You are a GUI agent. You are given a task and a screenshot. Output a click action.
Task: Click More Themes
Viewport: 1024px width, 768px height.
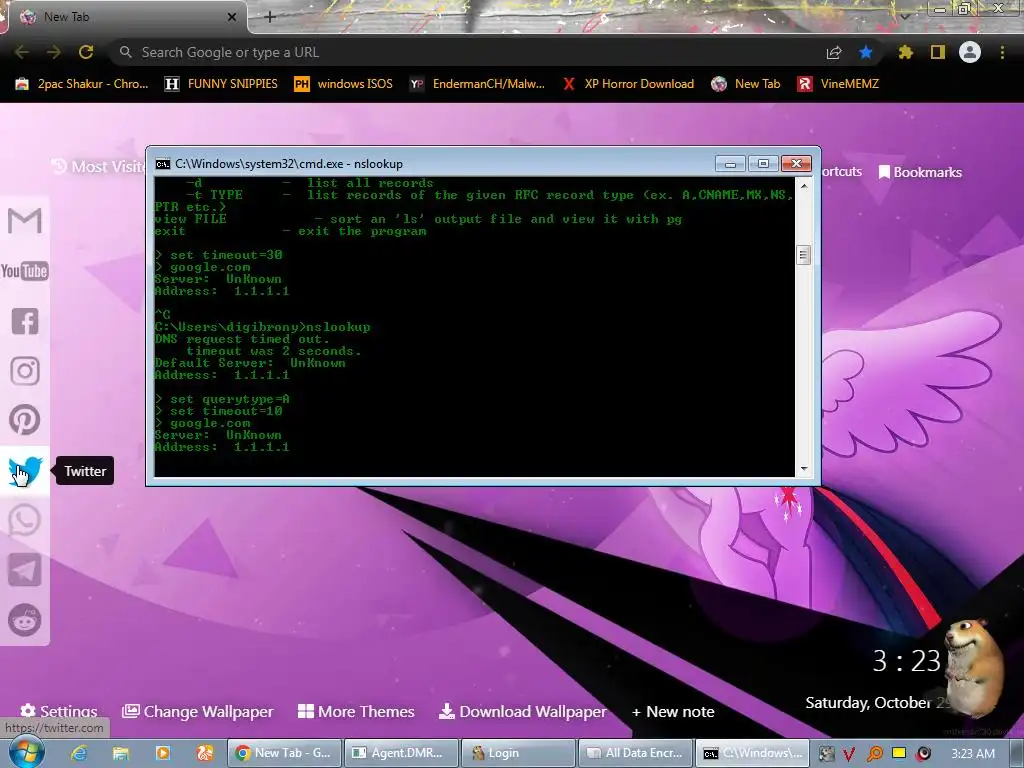[356, 711]
